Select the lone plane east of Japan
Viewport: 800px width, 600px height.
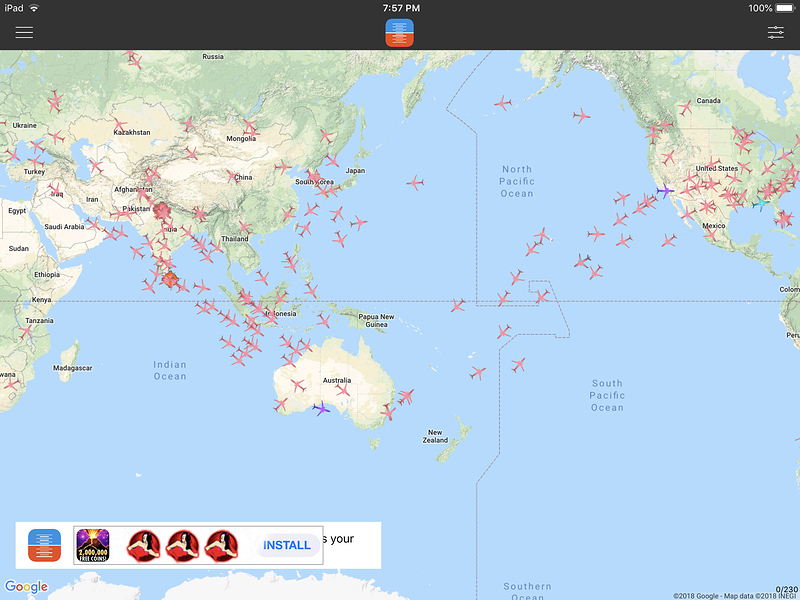tap(415, 183)
